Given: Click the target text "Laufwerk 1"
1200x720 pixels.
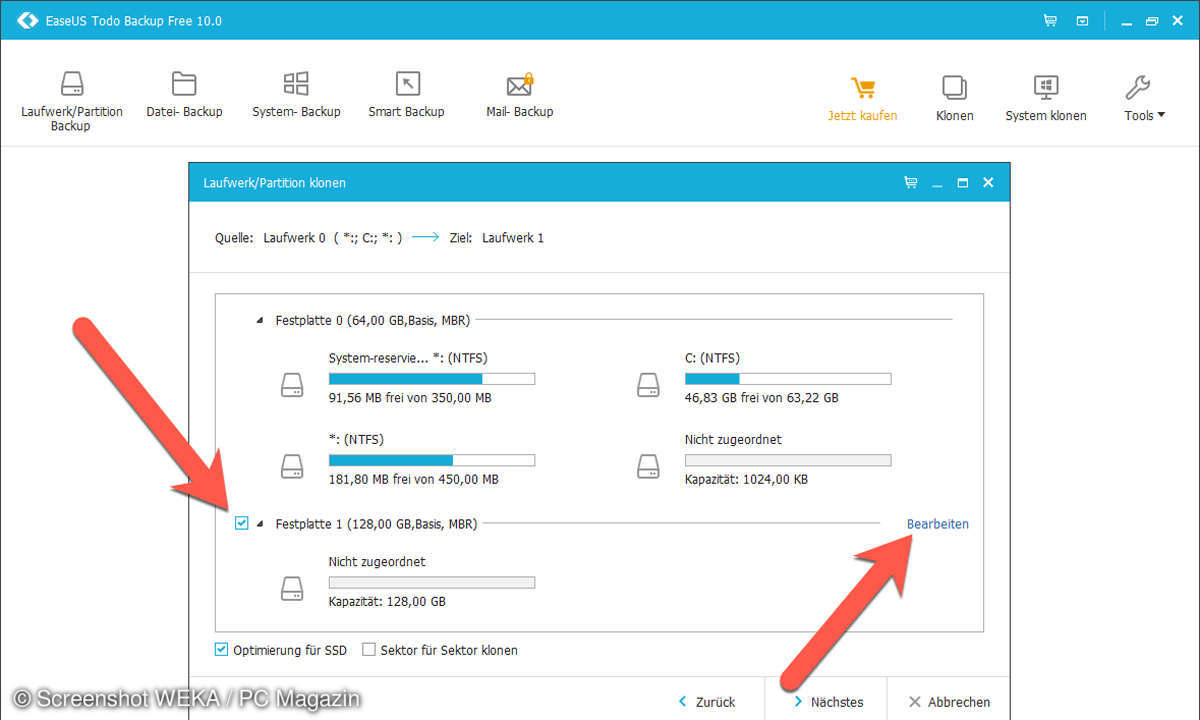Looking at the screenshot, I should pos(513,238).
